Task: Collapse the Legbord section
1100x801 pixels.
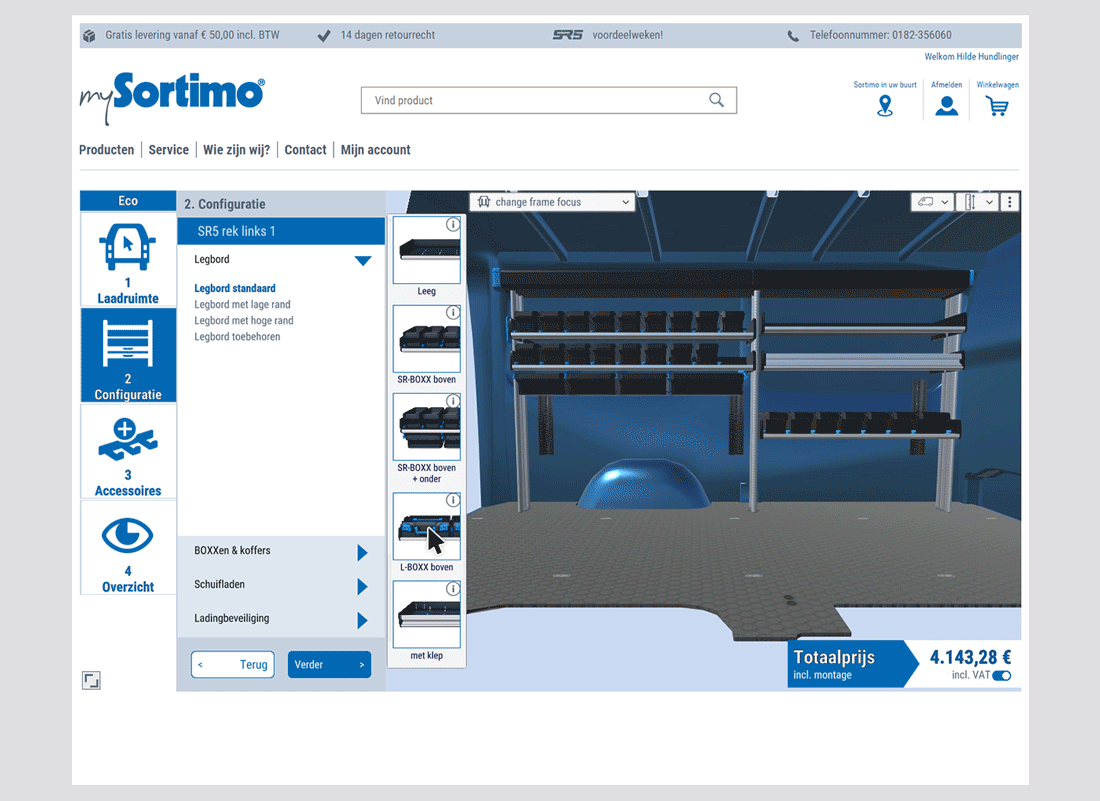Action: (362, 260)
